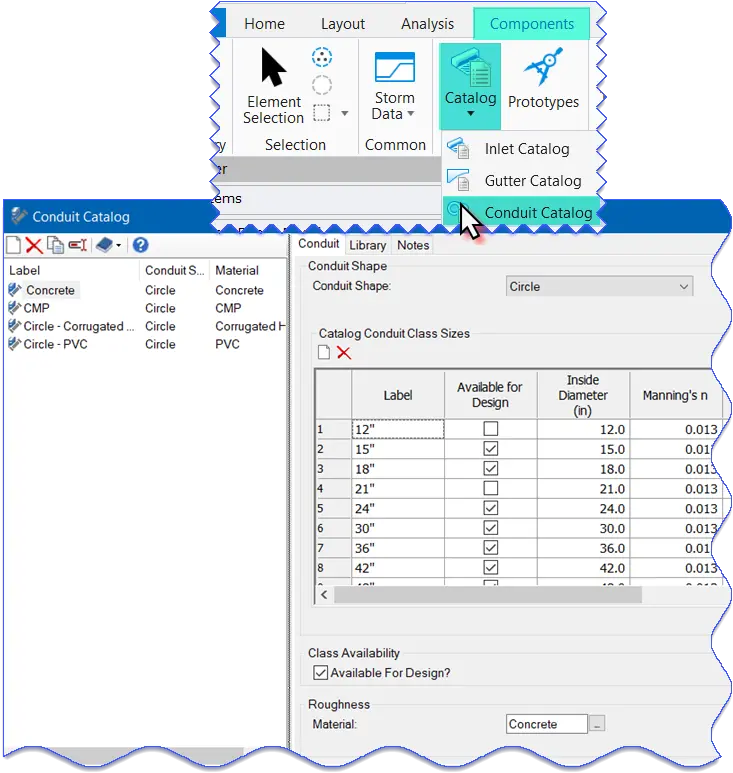Rename the selected catalog entry
Viewport: 733px width, 773px height.
point(77,245)
